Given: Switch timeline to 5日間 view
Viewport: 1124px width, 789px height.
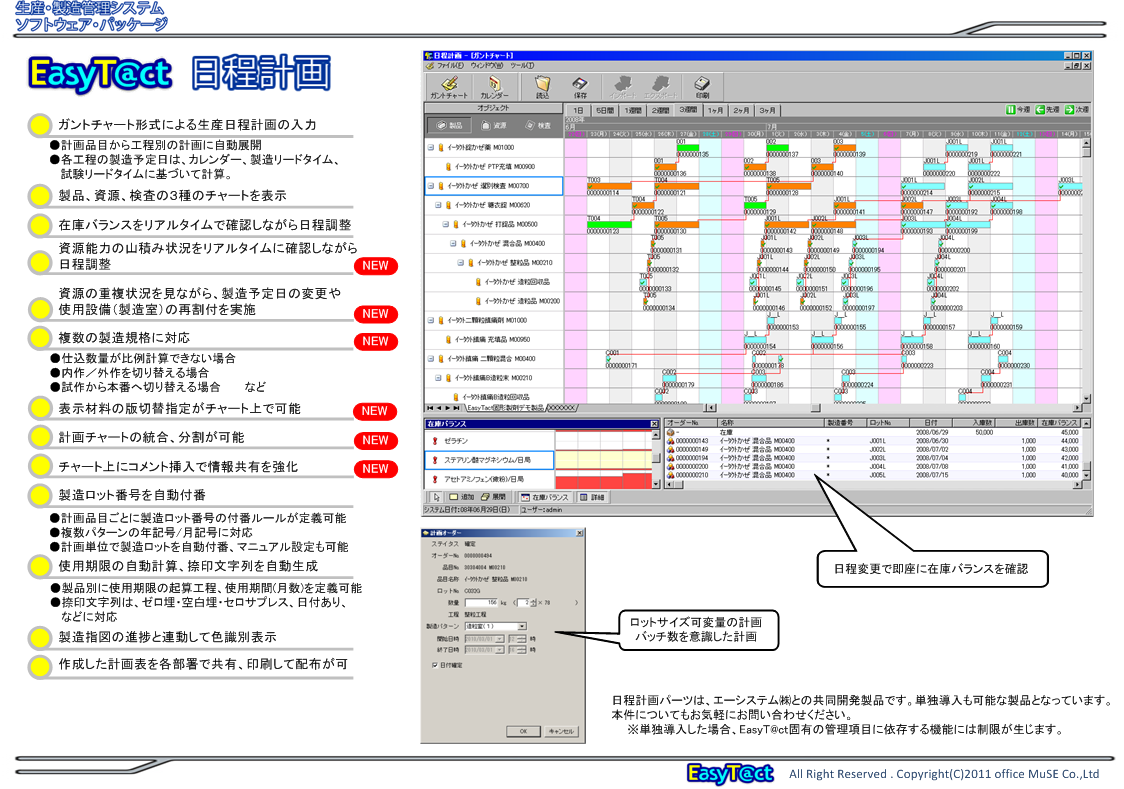Looking at the screenshot, I should [606, 110].
